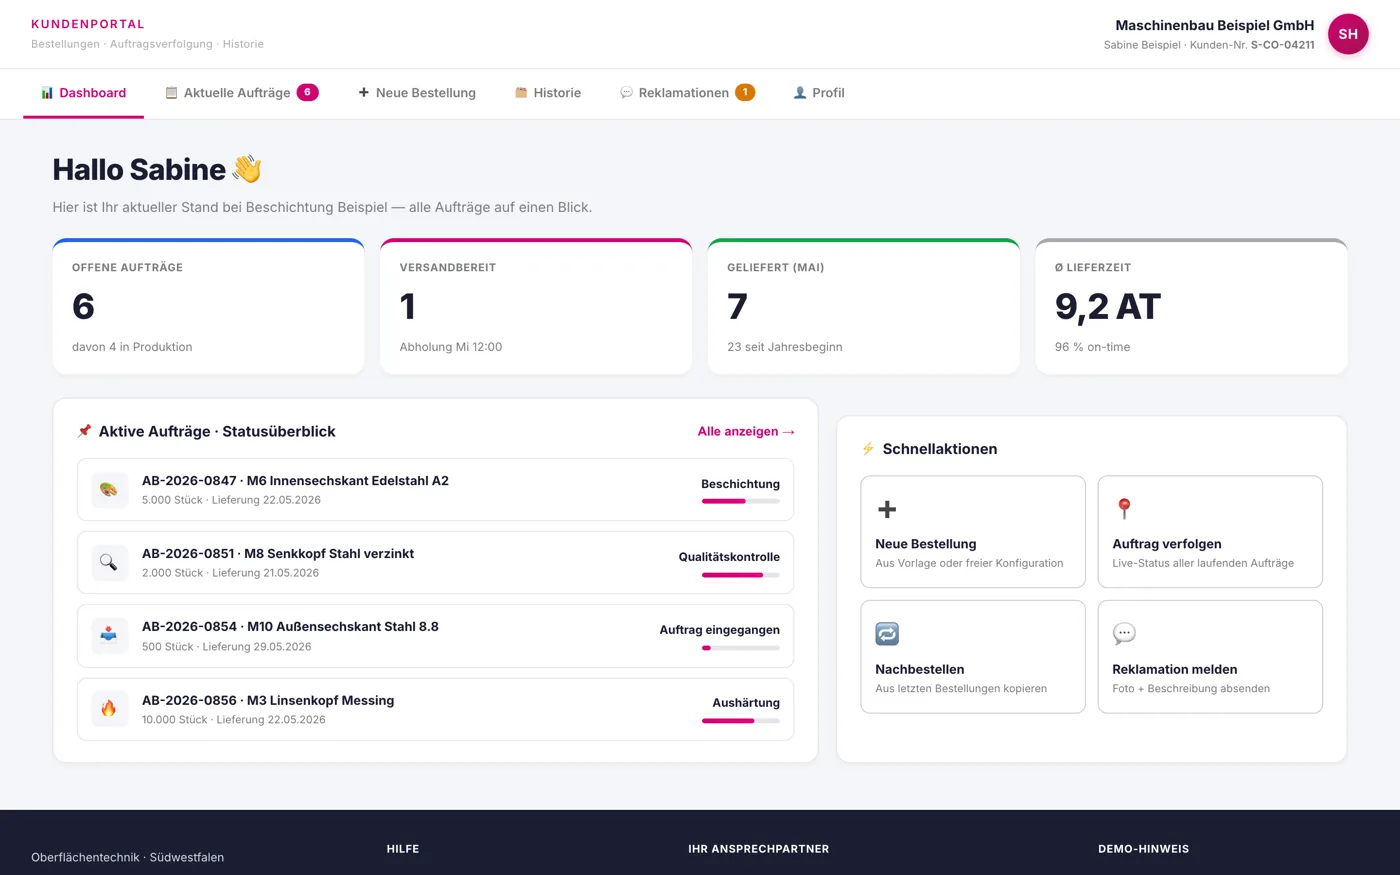Go to the Historie tab
This screenshot has height=875, width=1400.
(x=547, y=93)
